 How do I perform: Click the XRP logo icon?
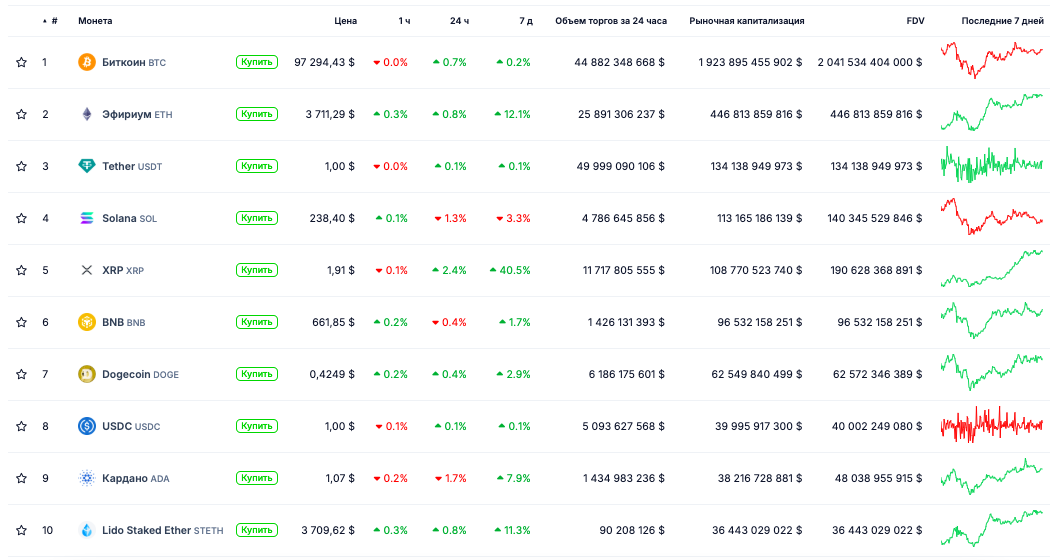(x=87, y=270)
